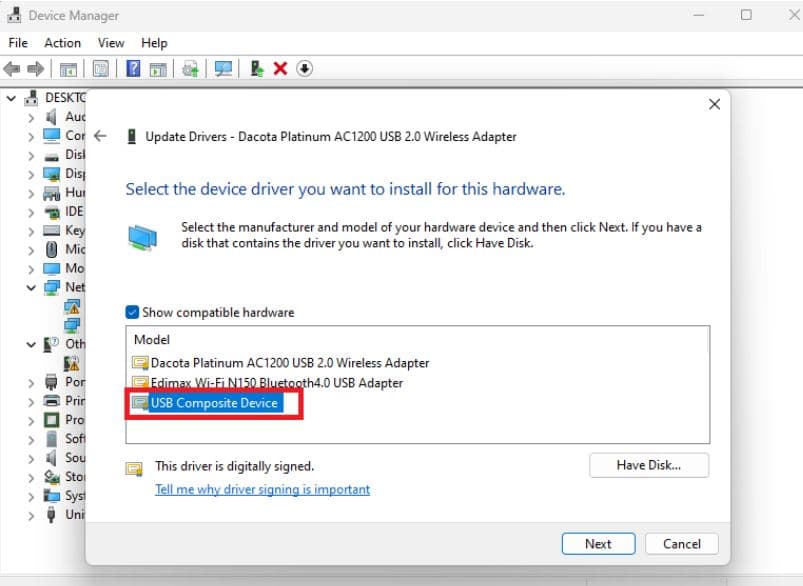Click the Next button
The image size is (803, 586).
[598, 544]
